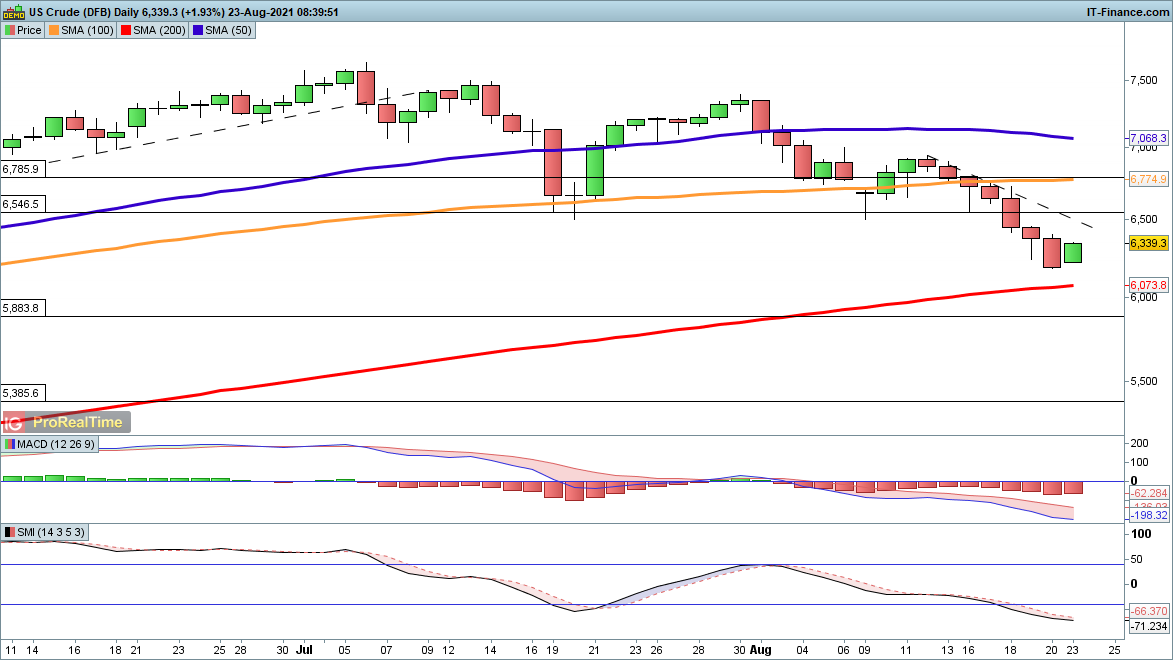Click the IG ProRealTime logo

[x=66, y=422]
